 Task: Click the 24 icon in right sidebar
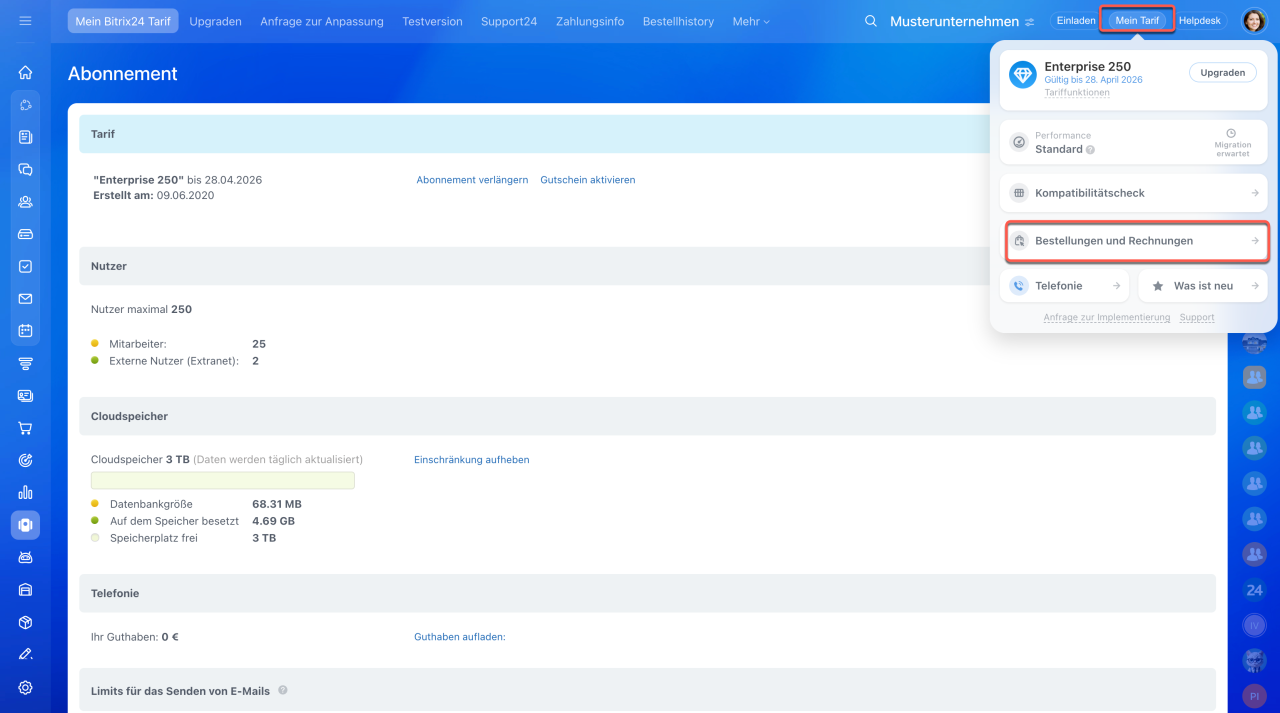point(1254,590)
